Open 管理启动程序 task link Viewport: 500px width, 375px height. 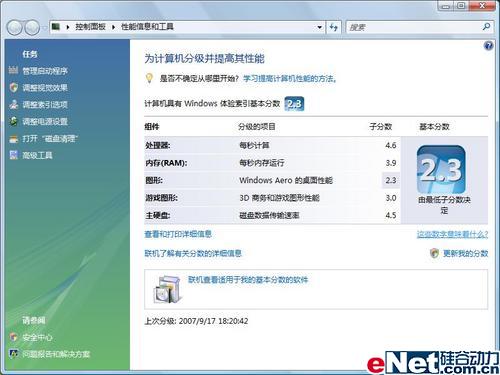click(45, 71)
